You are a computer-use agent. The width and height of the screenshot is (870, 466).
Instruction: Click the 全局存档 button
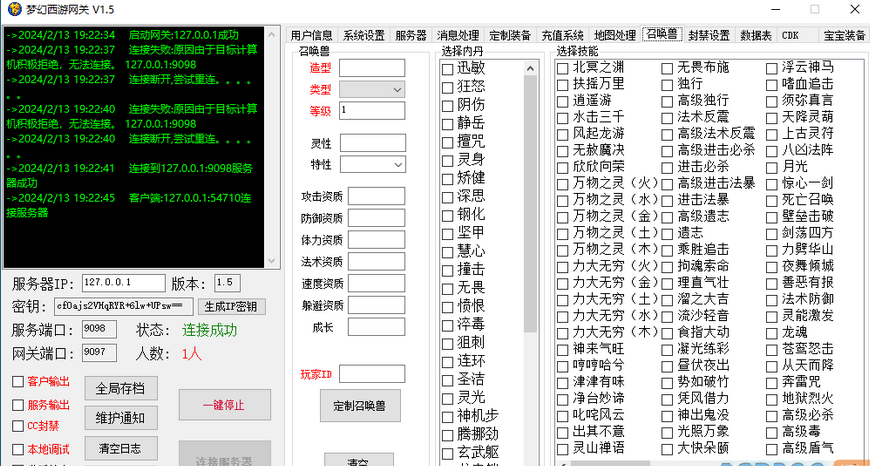click(x=121, y=388)
